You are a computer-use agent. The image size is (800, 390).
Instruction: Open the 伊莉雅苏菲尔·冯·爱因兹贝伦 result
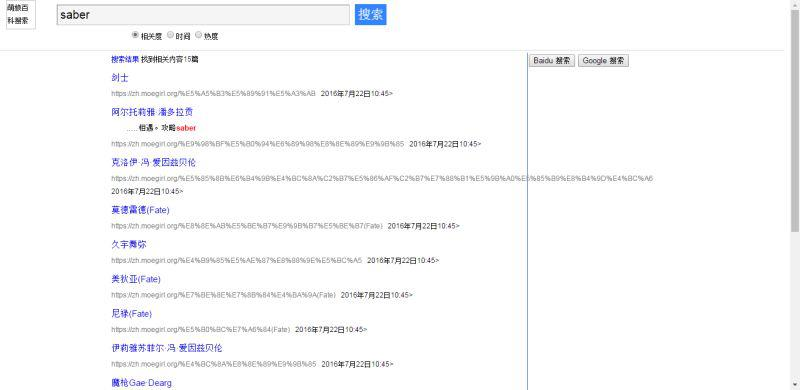[x=167, y=348]
